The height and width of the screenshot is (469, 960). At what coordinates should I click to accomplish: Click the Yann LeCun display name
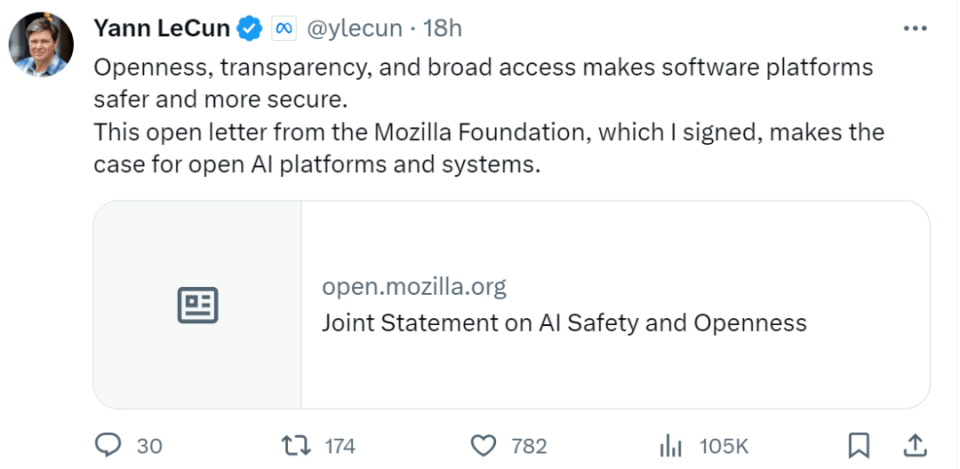pyautogui.click(x=162, y=29)
